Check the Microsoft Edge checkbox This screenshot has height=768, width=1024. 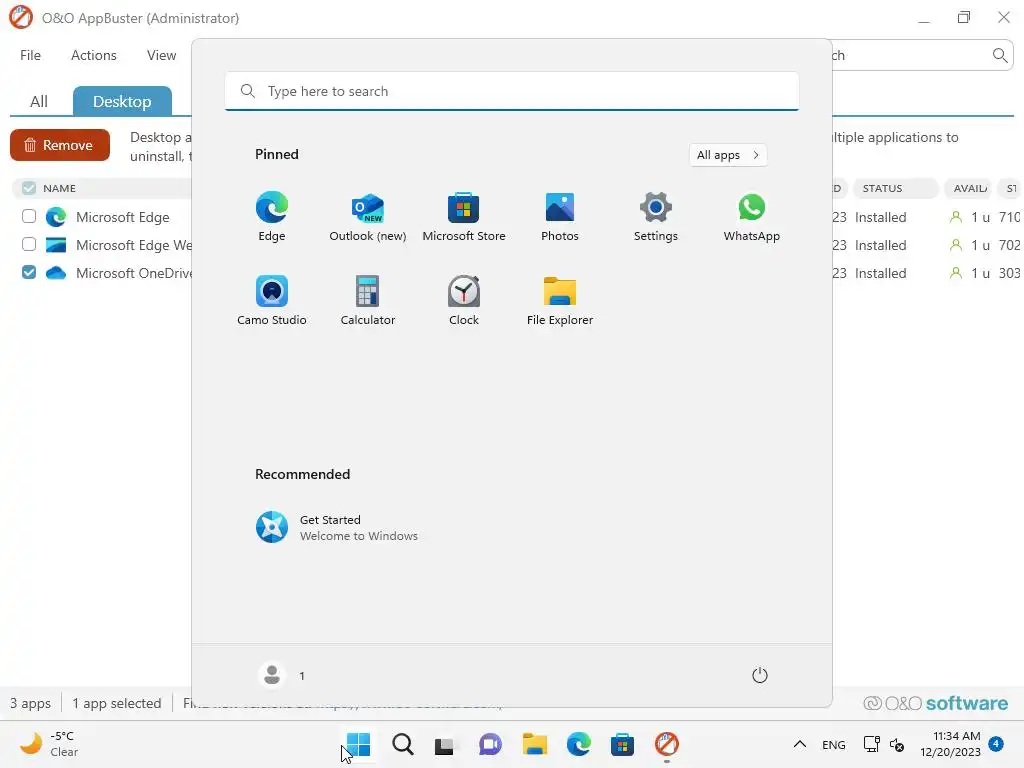29,216
